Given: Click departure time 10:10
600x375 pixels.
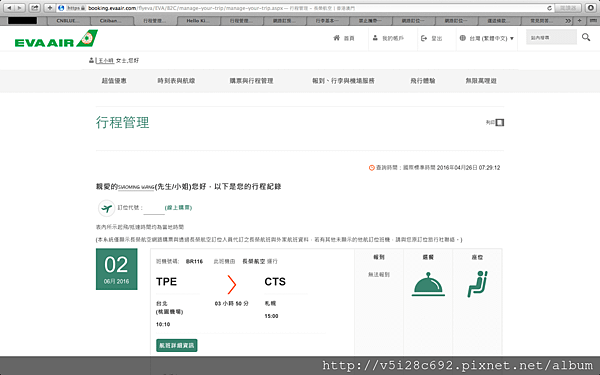Looking at the screenshot, I should [163, 324].
